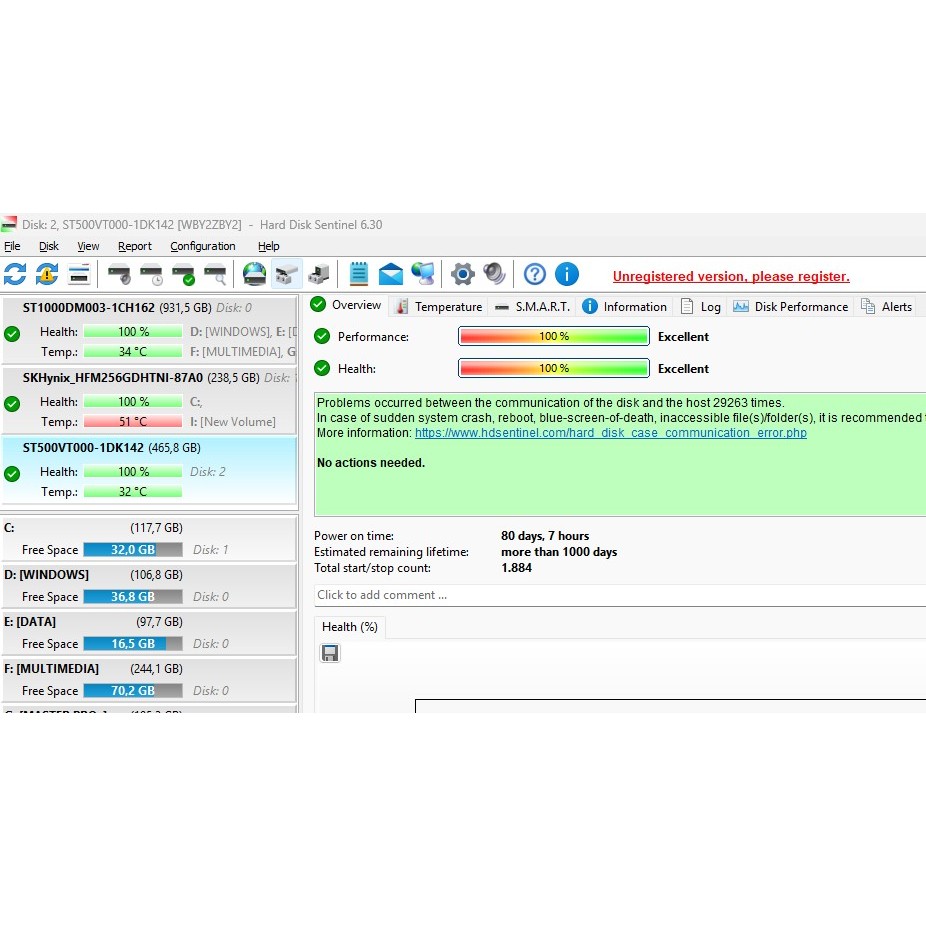Click the blue refresh arrows icon
Viewport: 926px width, 926px height.
pyautogui.click(x=15, y=274)
